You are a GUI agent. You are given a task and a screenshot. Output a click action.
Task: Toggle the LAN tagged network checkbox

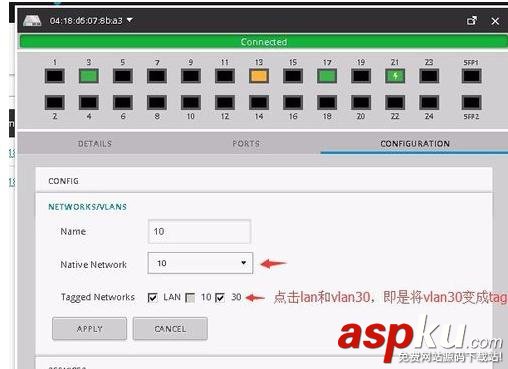pyautogui.click(x=152, y=297)
